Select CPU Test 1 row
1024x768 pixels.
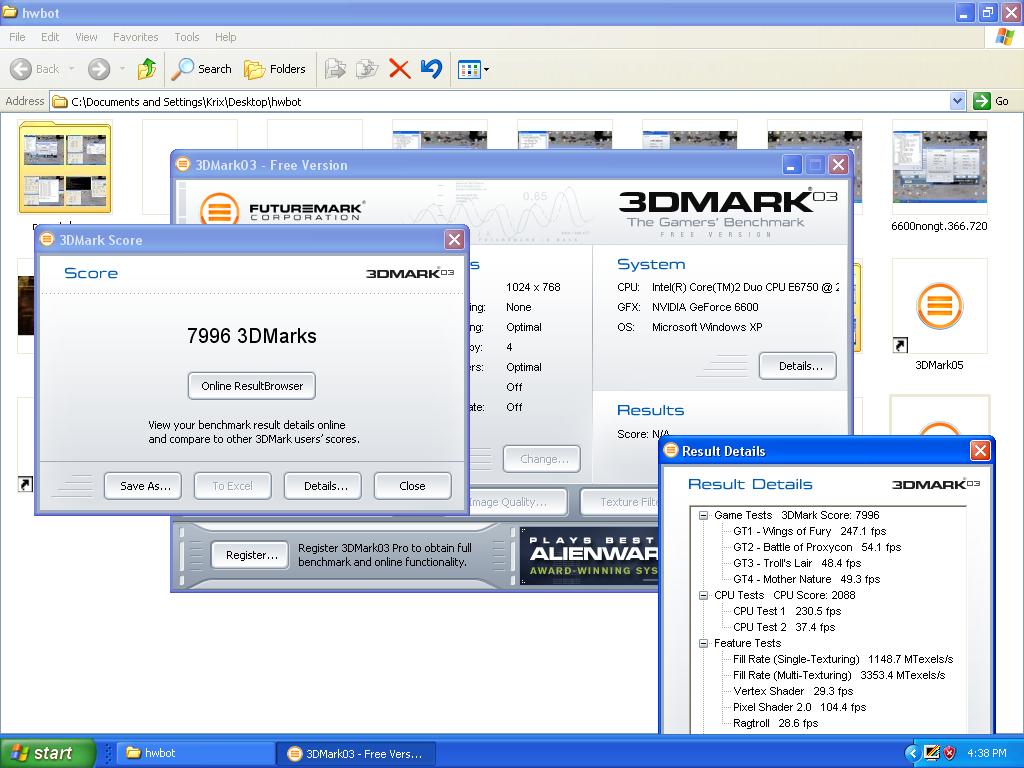point(787,611)
